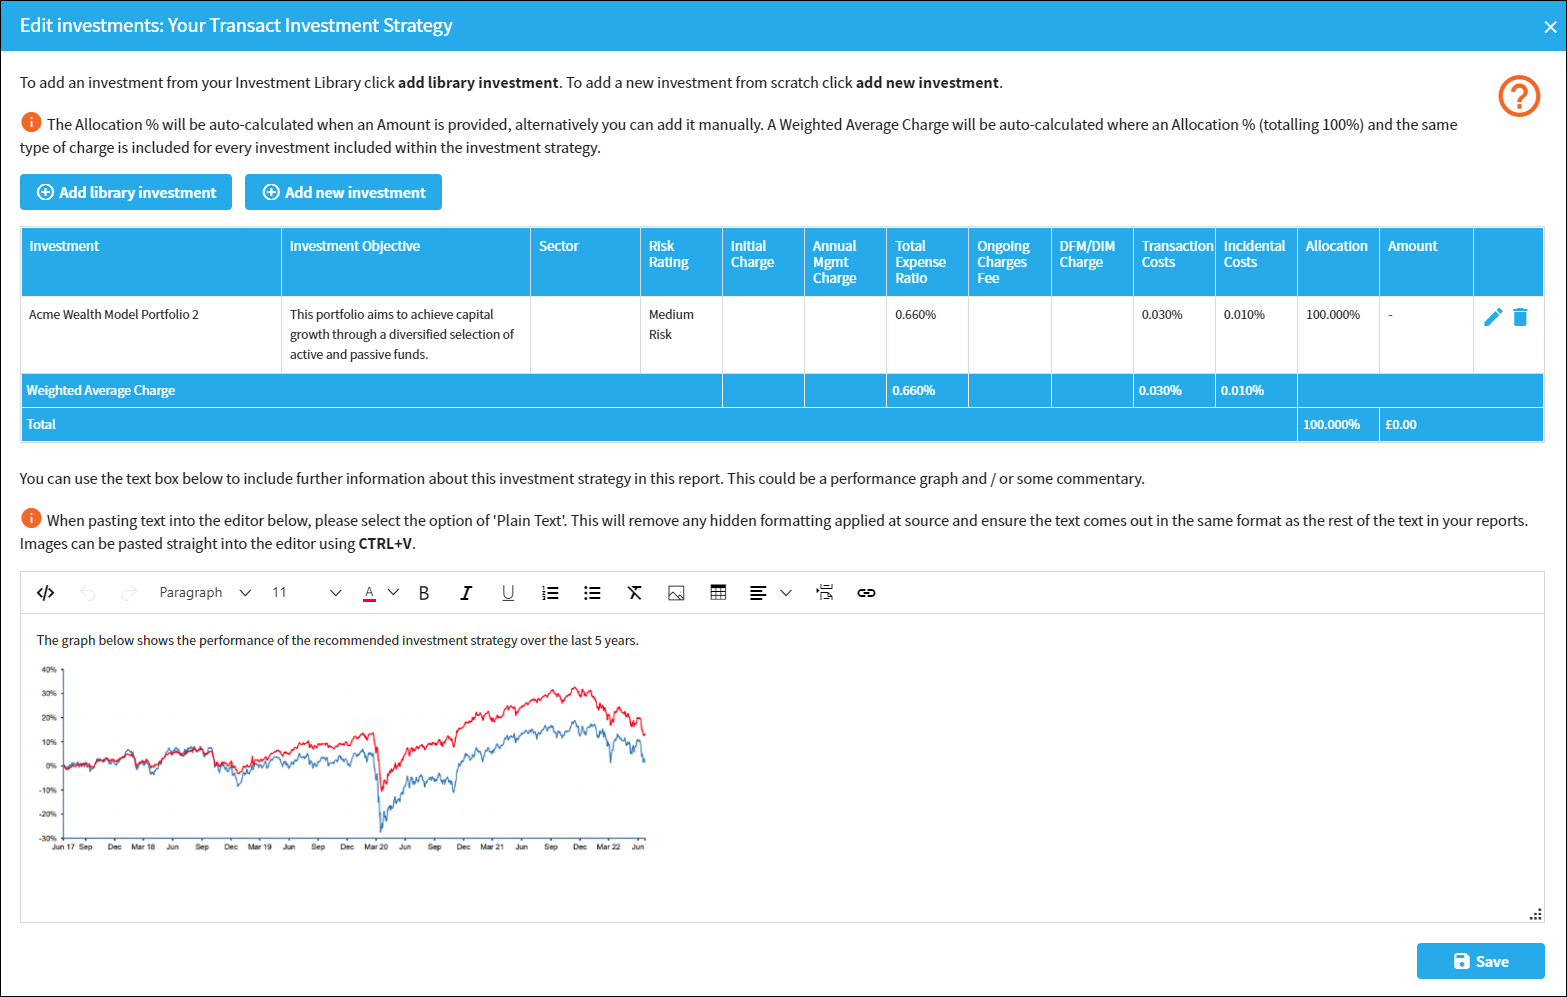Edit Acme Wealth Model Portfolio 2 row
The image size is (1567, 997).
point(1493,317)
